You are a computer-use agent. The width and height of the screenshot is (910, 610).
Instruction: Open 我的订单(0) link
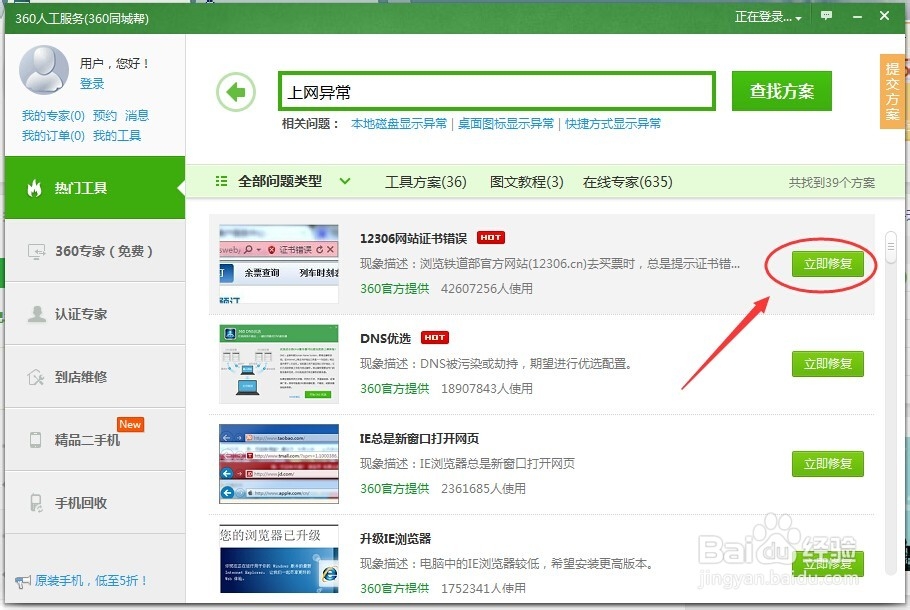(x=53, y=136)
